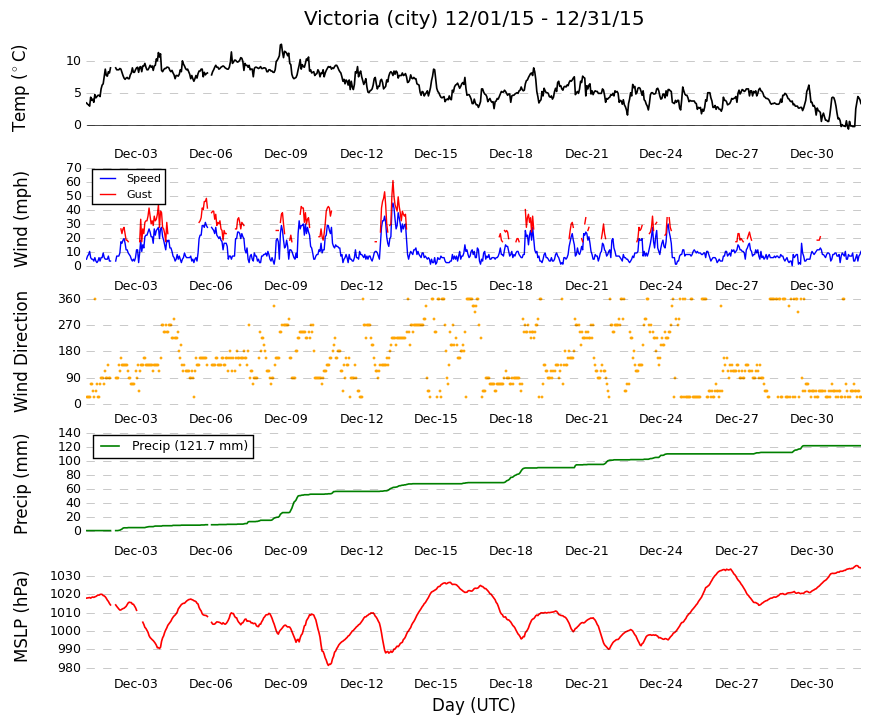Click the "1000" pressure tick

coord(66,631)
